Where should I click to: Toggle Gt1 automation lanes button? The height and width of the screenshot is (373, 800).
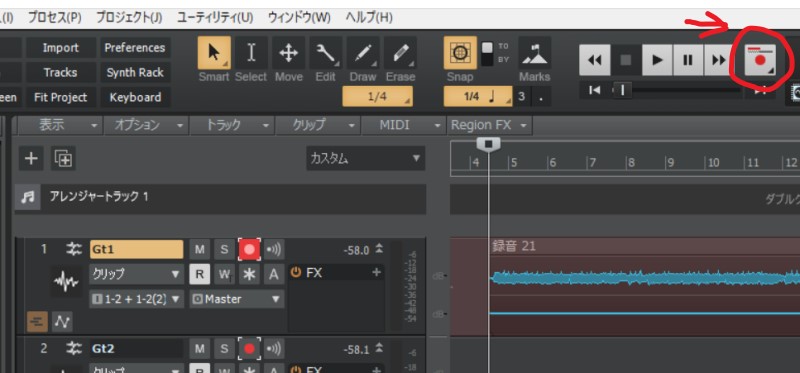tap(62, 321)
